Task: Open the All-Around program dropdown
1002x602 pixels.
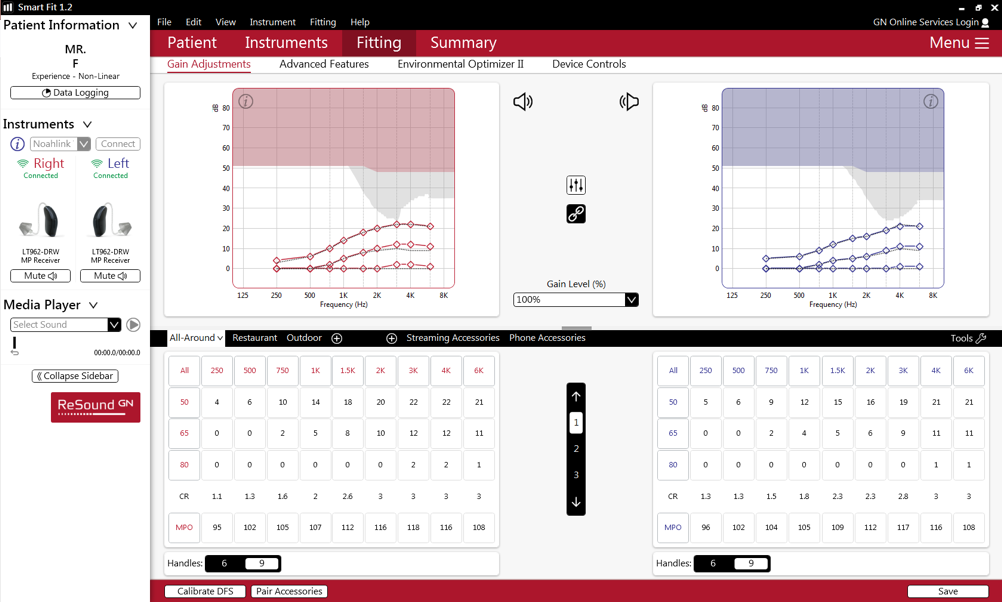Action: click(196, 338)
